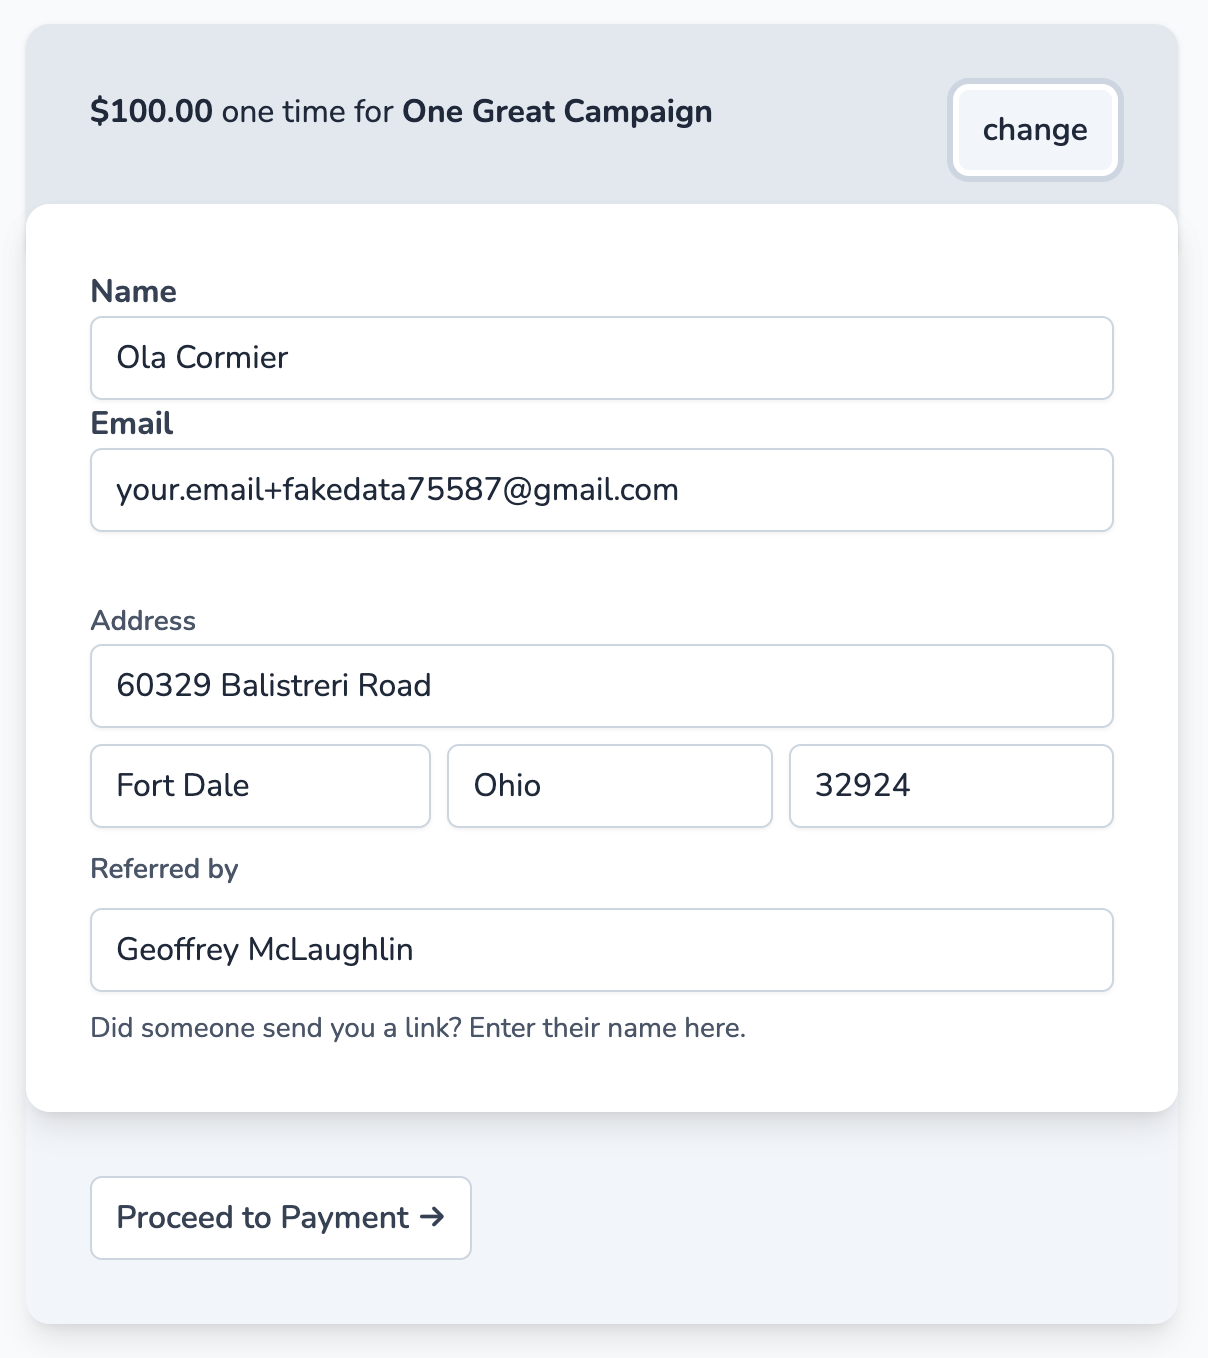1208x1358 pixels.
Task: Click the One Great Campaign heading text
Action: click(x=556, y=111)
